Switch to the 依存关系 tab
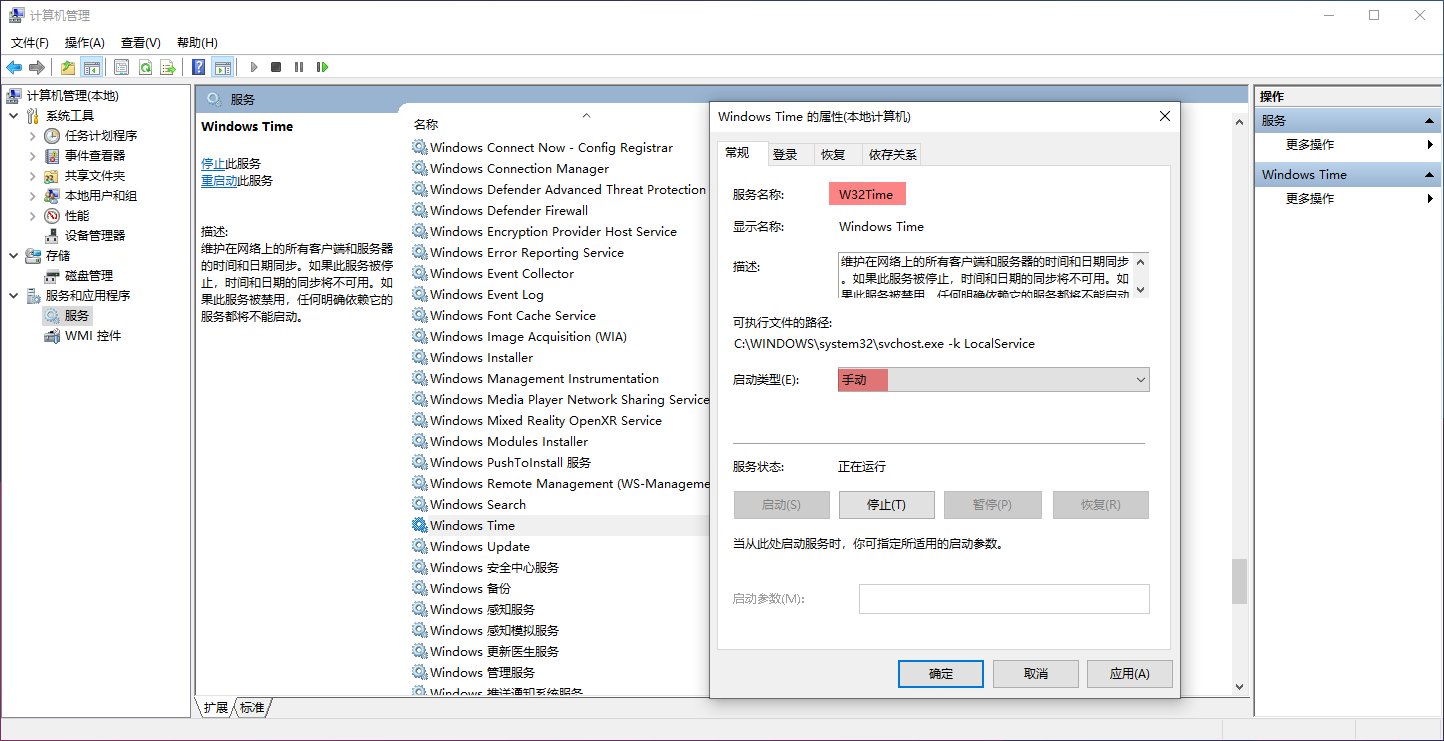Image resolution: width=1444 pixels, height=741 pixels. tap(892, 154)
